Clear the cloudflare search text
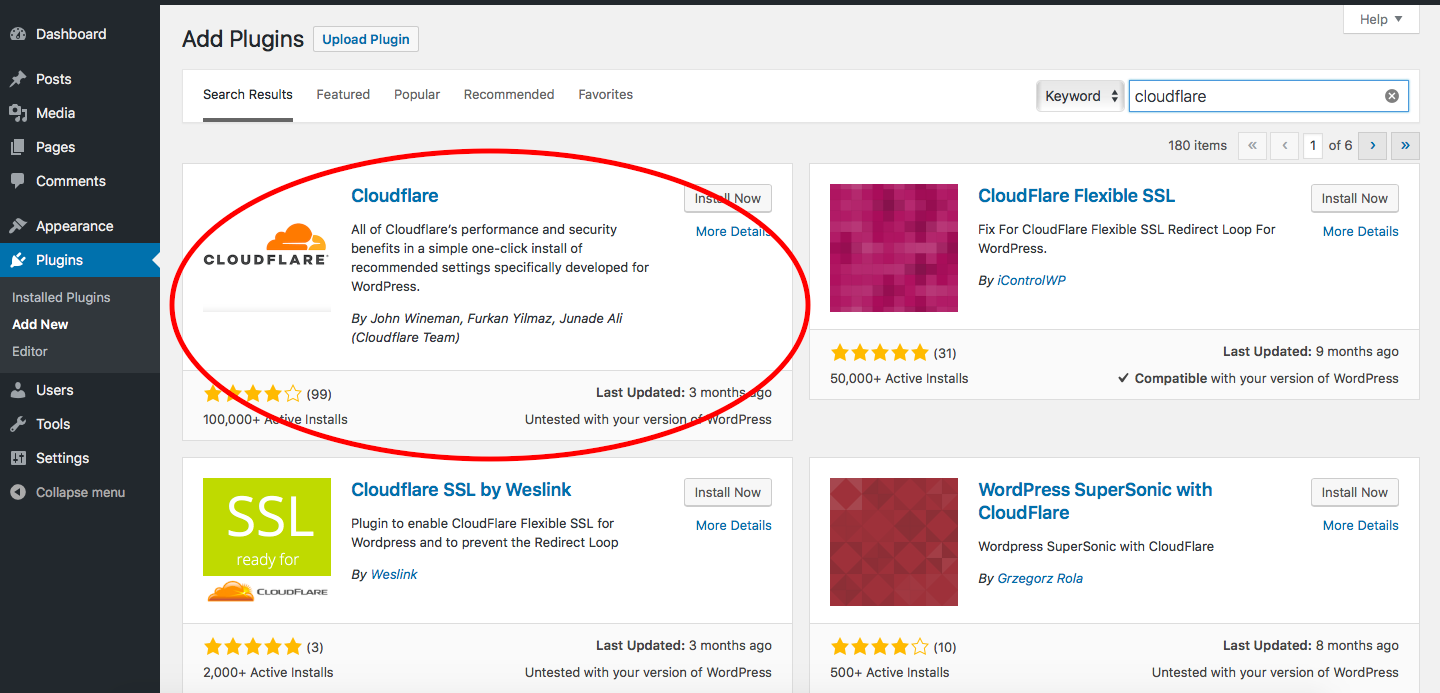Viewport: 1440px width, 693px height. tap(1391, 96)
